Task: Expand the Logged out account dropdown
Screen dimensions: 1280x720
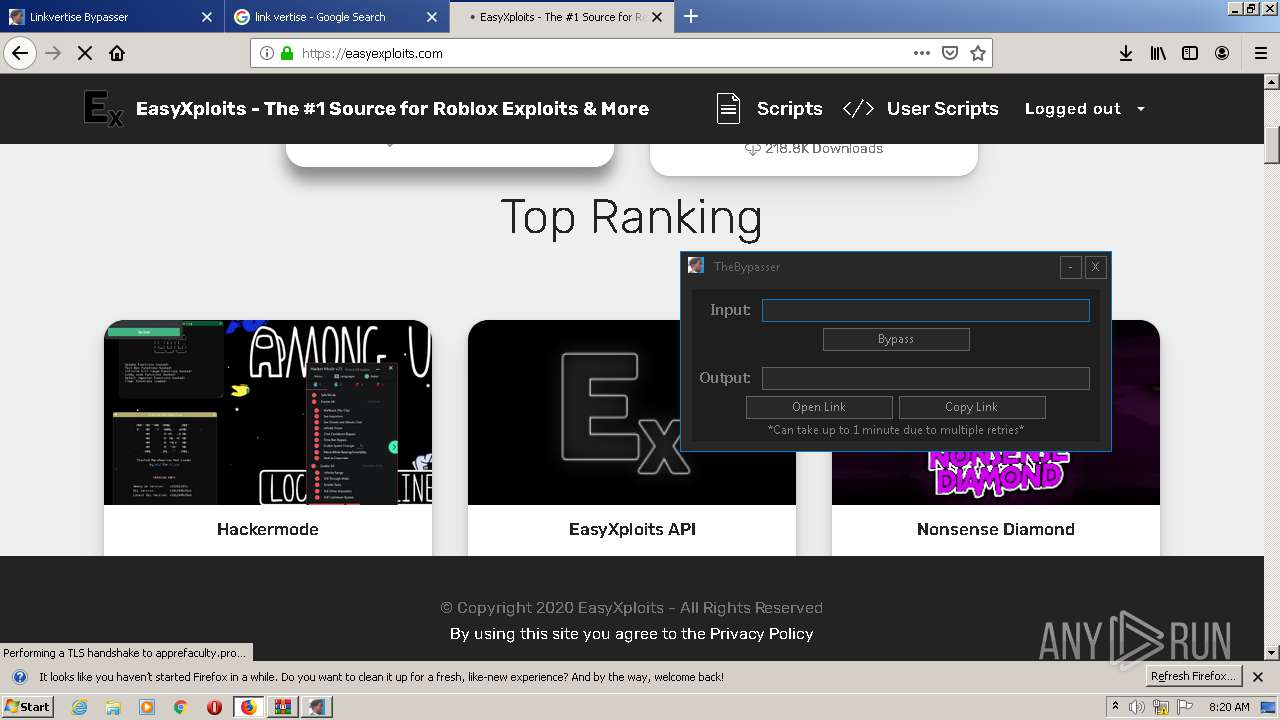Action: [1085, 109]
